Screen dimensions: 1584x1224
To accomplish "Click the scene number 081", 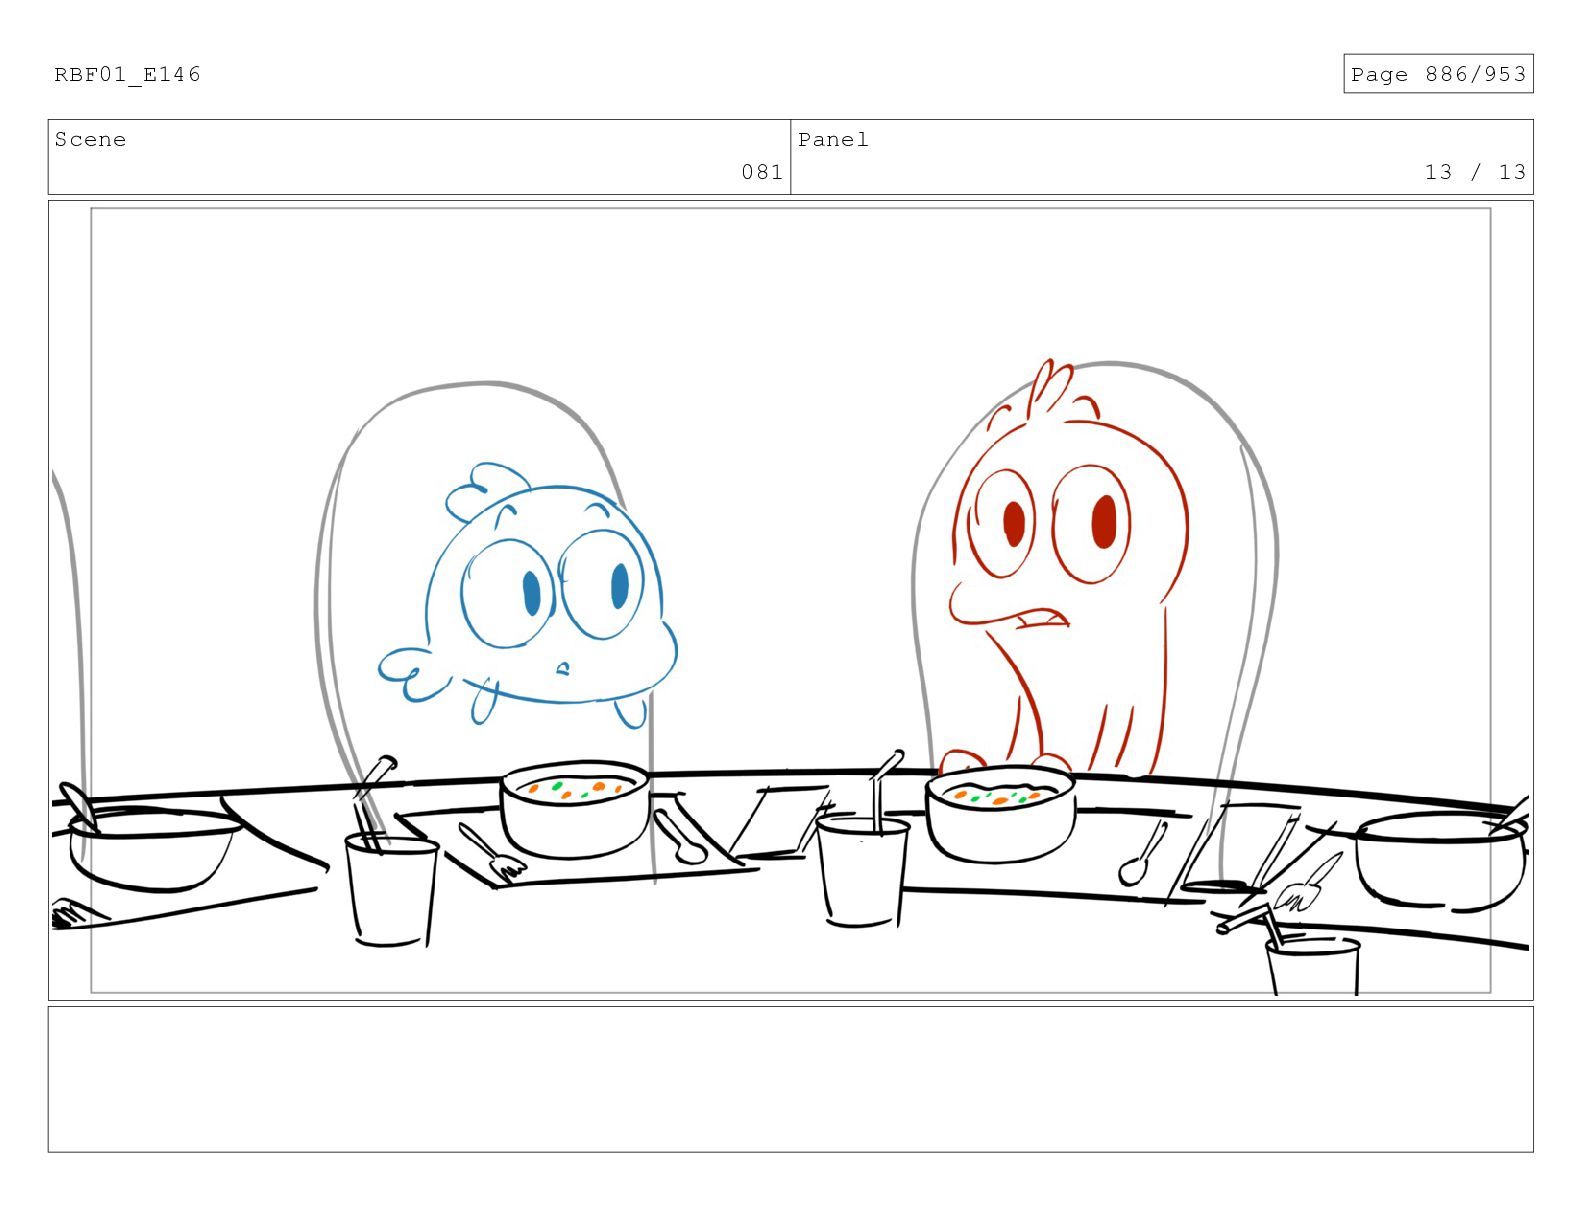I will click(x=762, y=172).
